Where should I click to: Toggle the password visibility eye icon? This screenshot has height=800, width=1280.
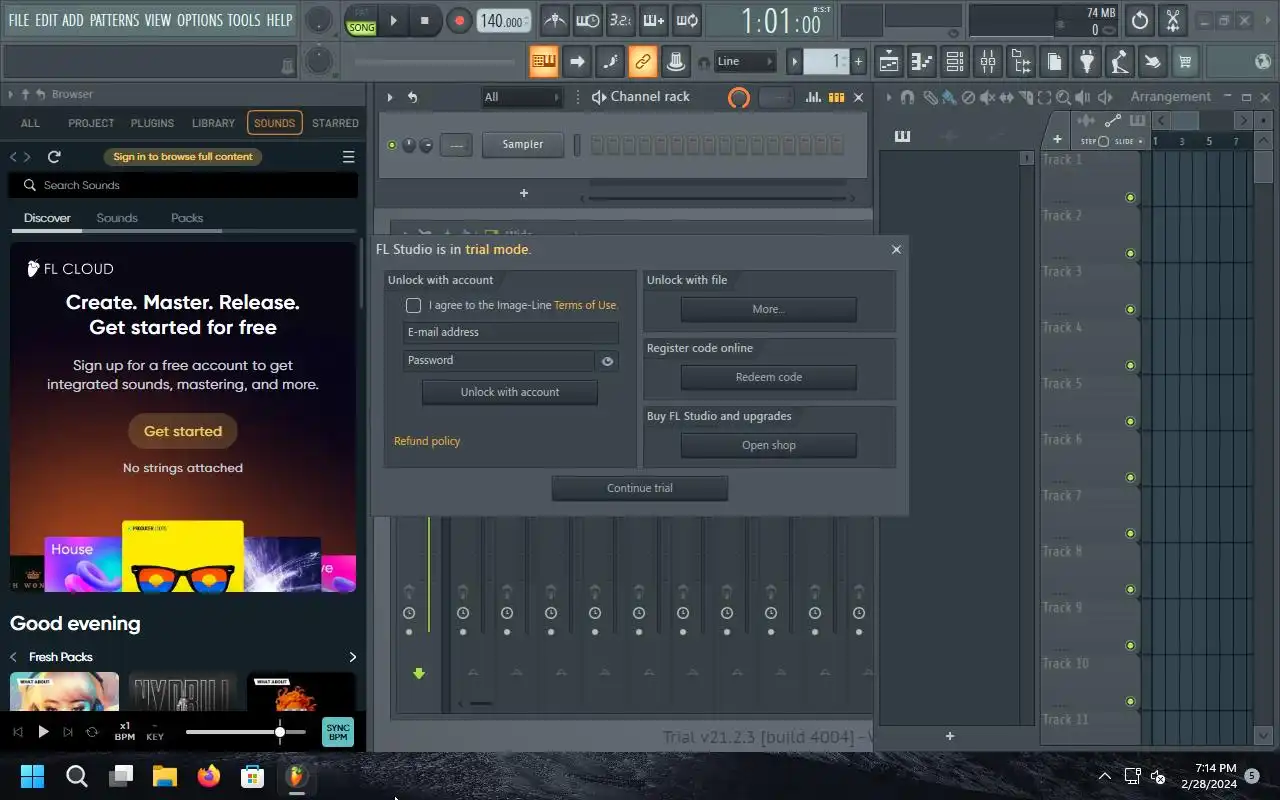point(607,361)
